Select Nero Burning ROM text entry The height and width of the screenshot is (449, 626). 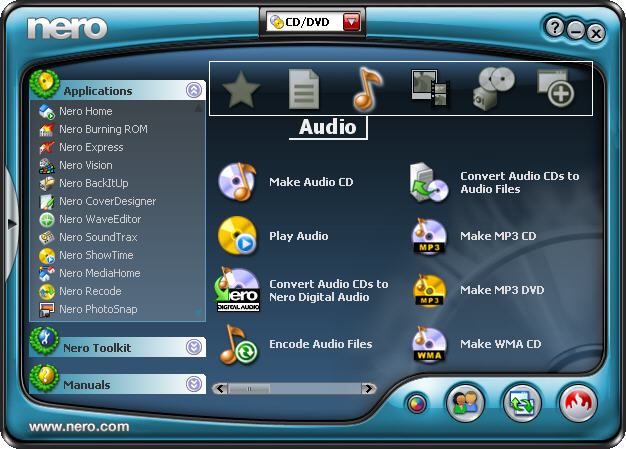click(x=103, y=129)
